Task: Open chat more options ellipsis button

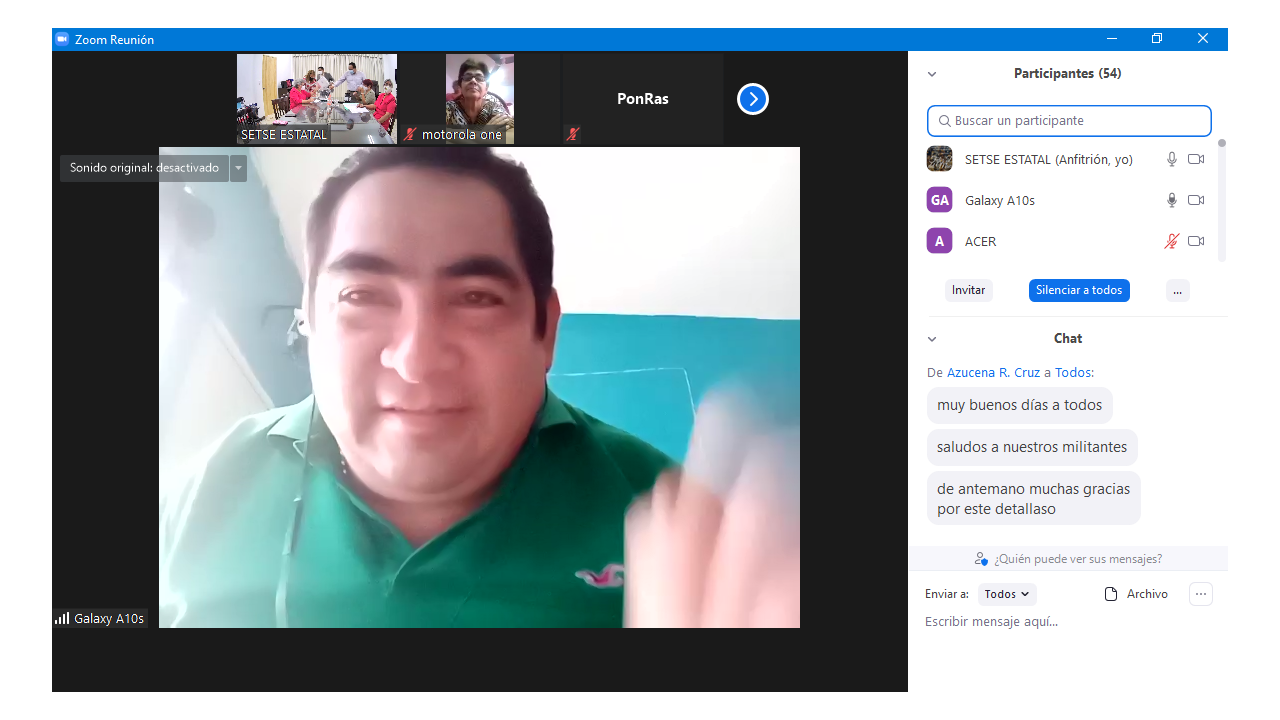Action: [x=1201, y=594]
